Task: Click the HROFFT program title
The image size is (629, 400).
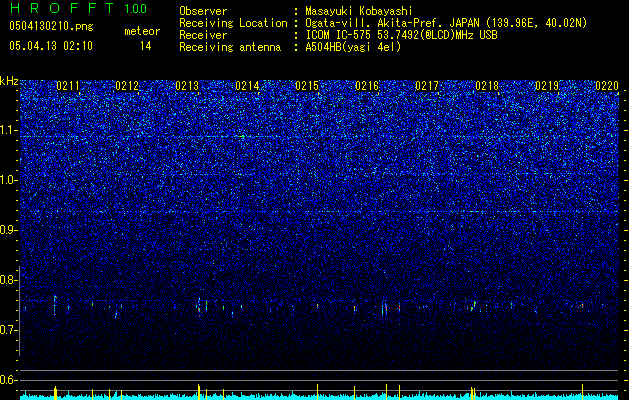Action: 62,8
